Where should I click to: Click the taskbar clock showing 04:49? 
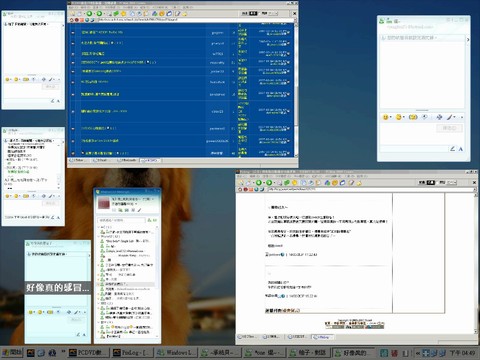tap(463, 352)
